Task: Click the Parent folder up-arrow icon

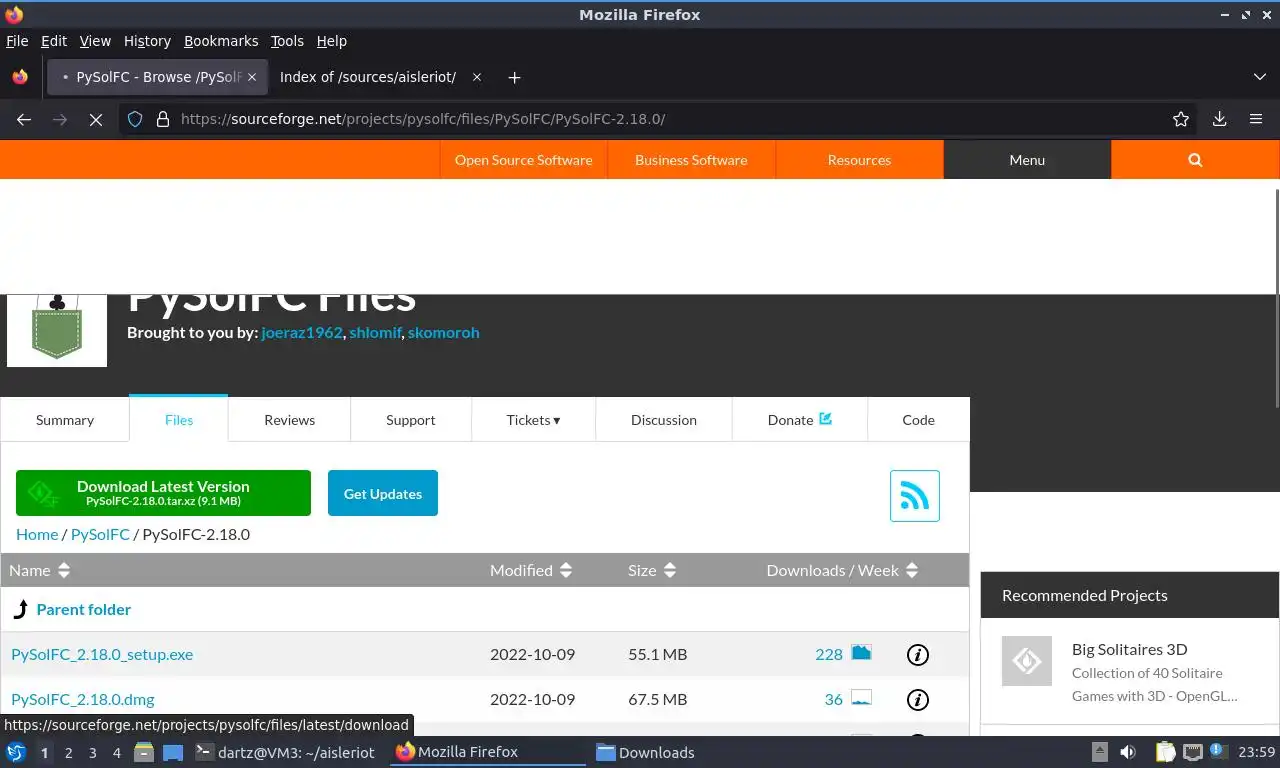Action: [21, 609]
